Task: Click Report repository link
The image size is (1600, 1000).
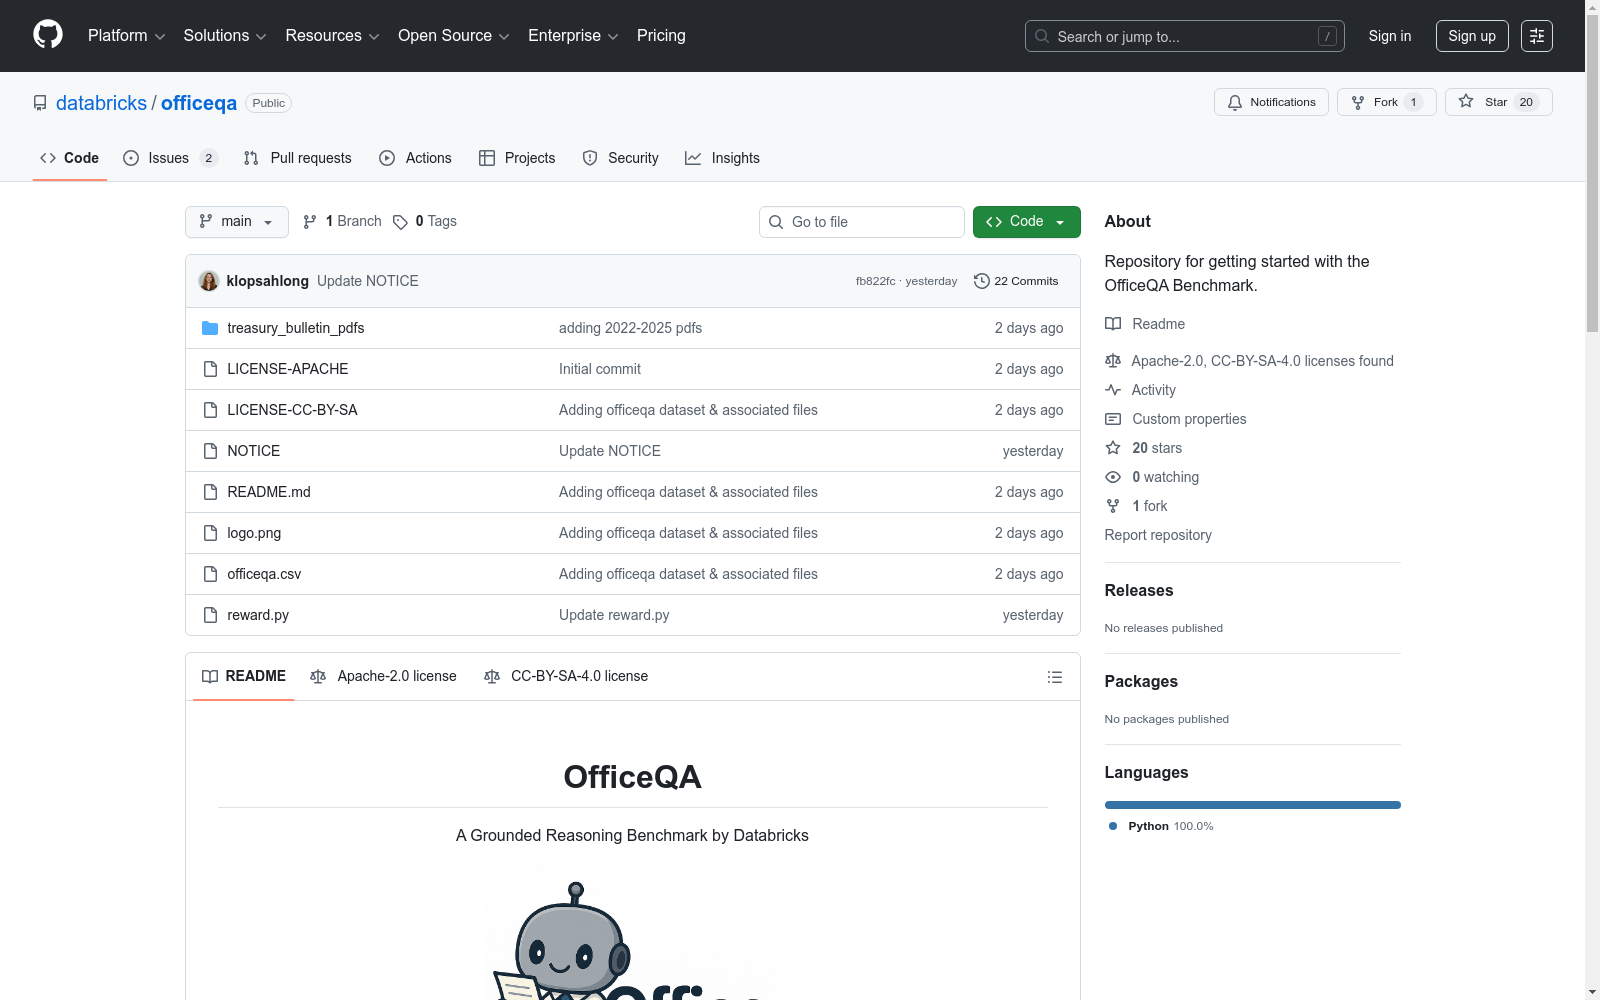Action: 1158,535
